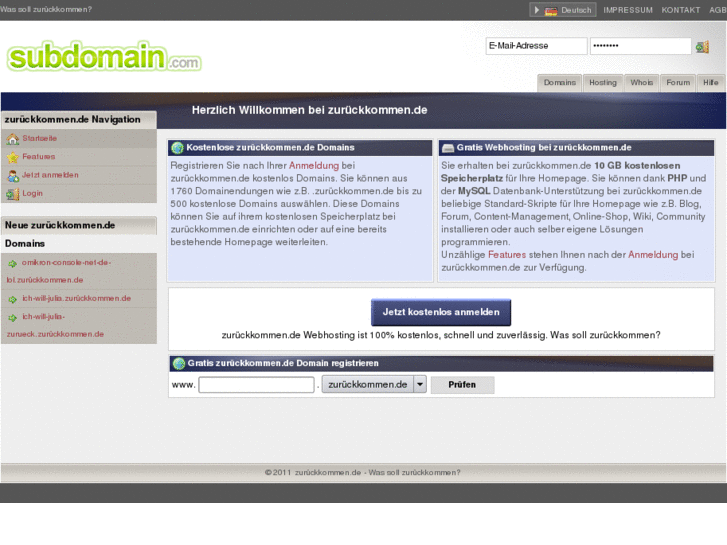Focus the E-Mail-Adresse input field
This screenshot has height=545, width=727.
click(536, 46)
